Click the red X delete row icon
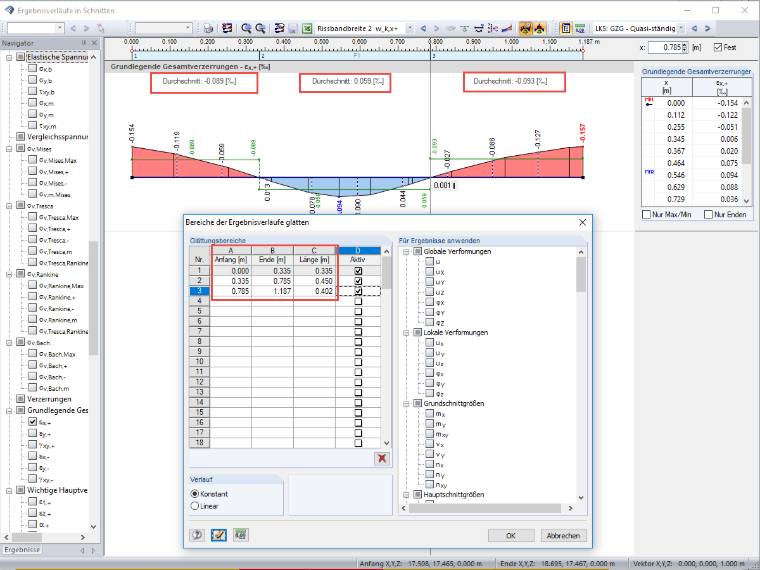The height and width of the screenshot is (570, 760). [382, 459]
